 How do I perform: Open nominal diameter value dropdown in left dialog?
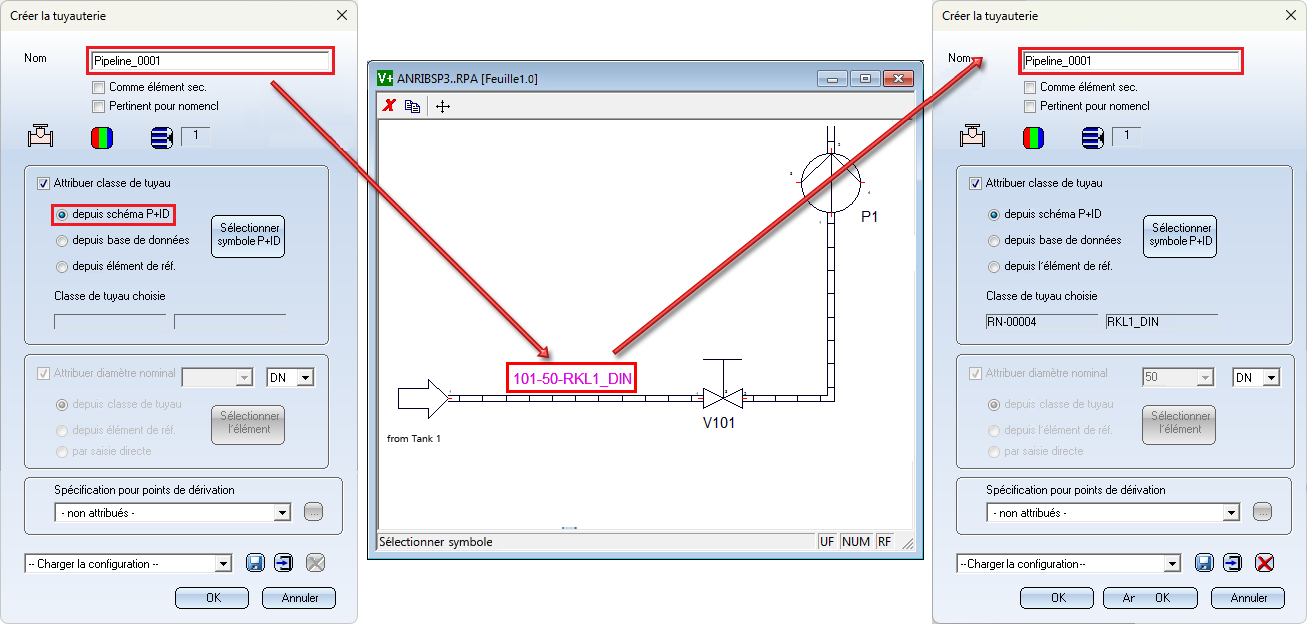(242, 377)
